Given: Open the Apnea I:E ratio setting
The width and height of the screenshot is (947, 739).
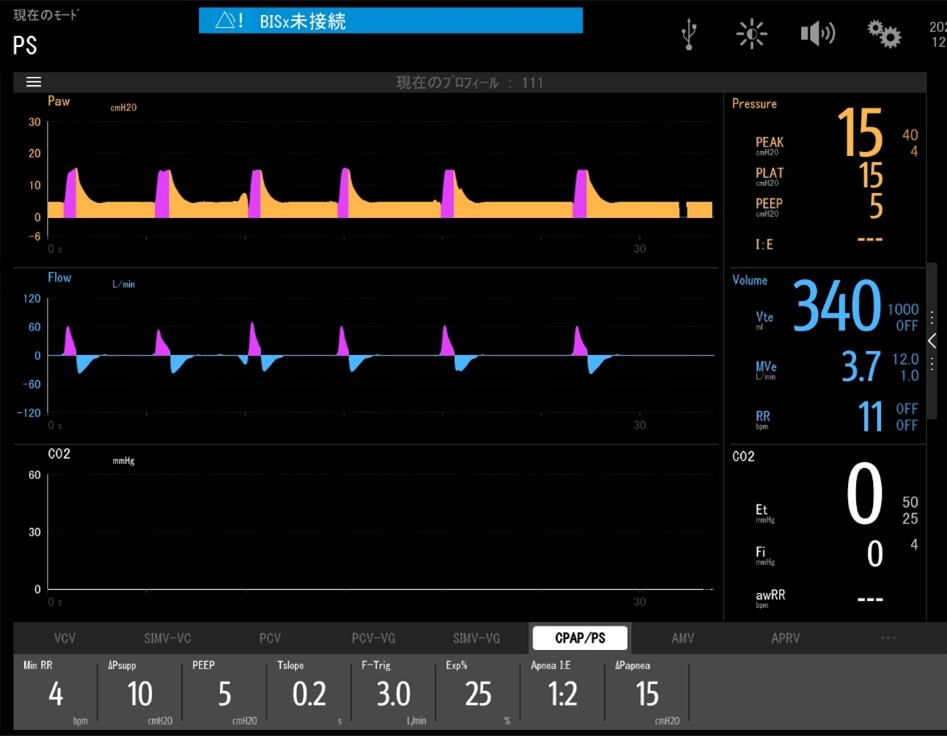Looking at the screenshot, I should [x=563, y=693].
